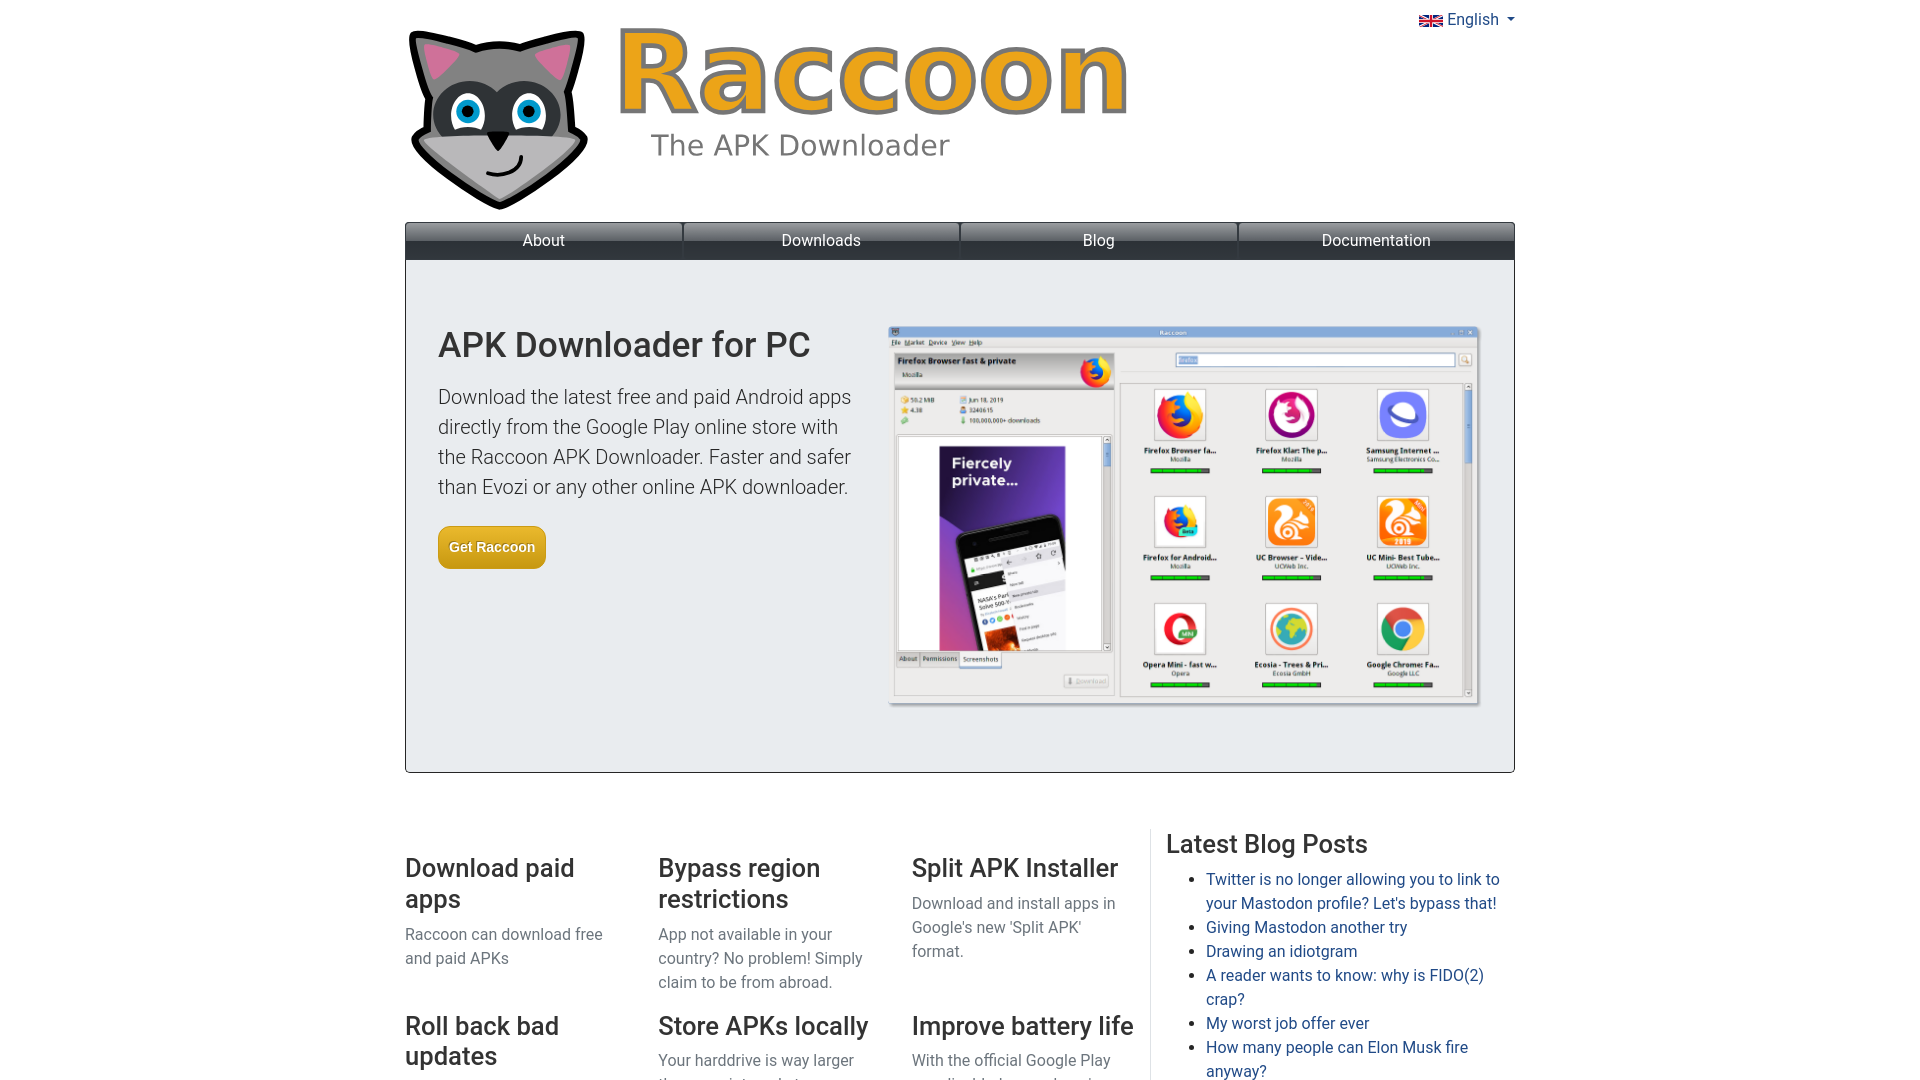
Task: Open the Documentation menu item
Action: pyautogui.click(x=1376, y=241)
